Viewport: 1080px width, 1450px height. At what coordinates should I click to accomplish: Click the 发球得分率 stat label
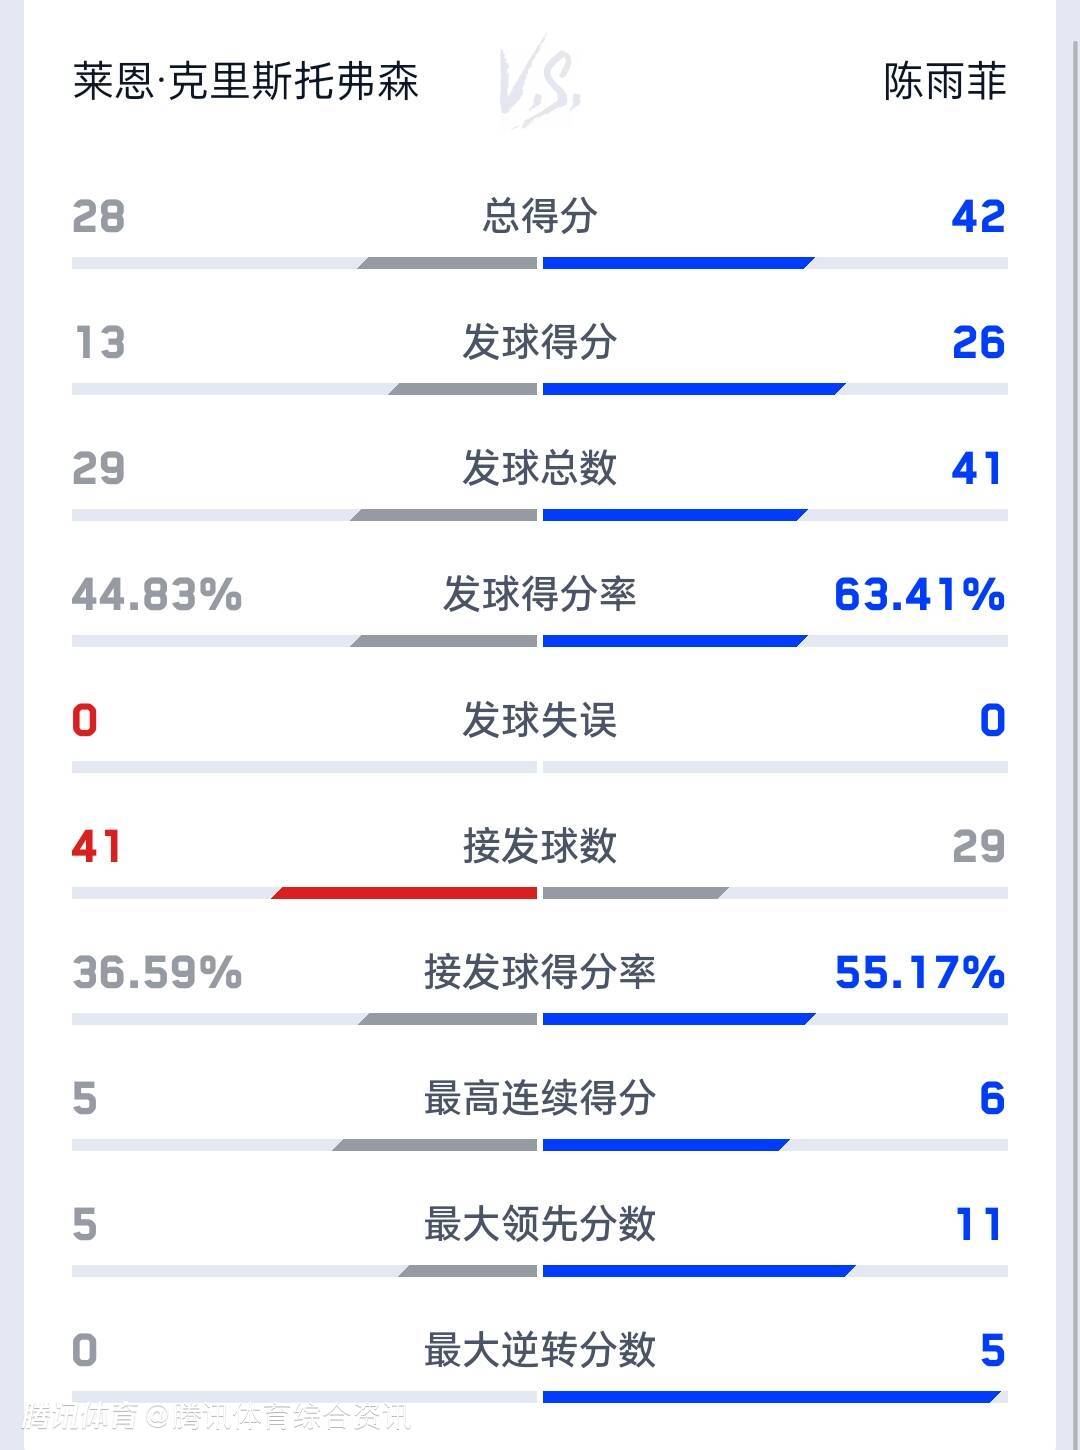point(540,594)
